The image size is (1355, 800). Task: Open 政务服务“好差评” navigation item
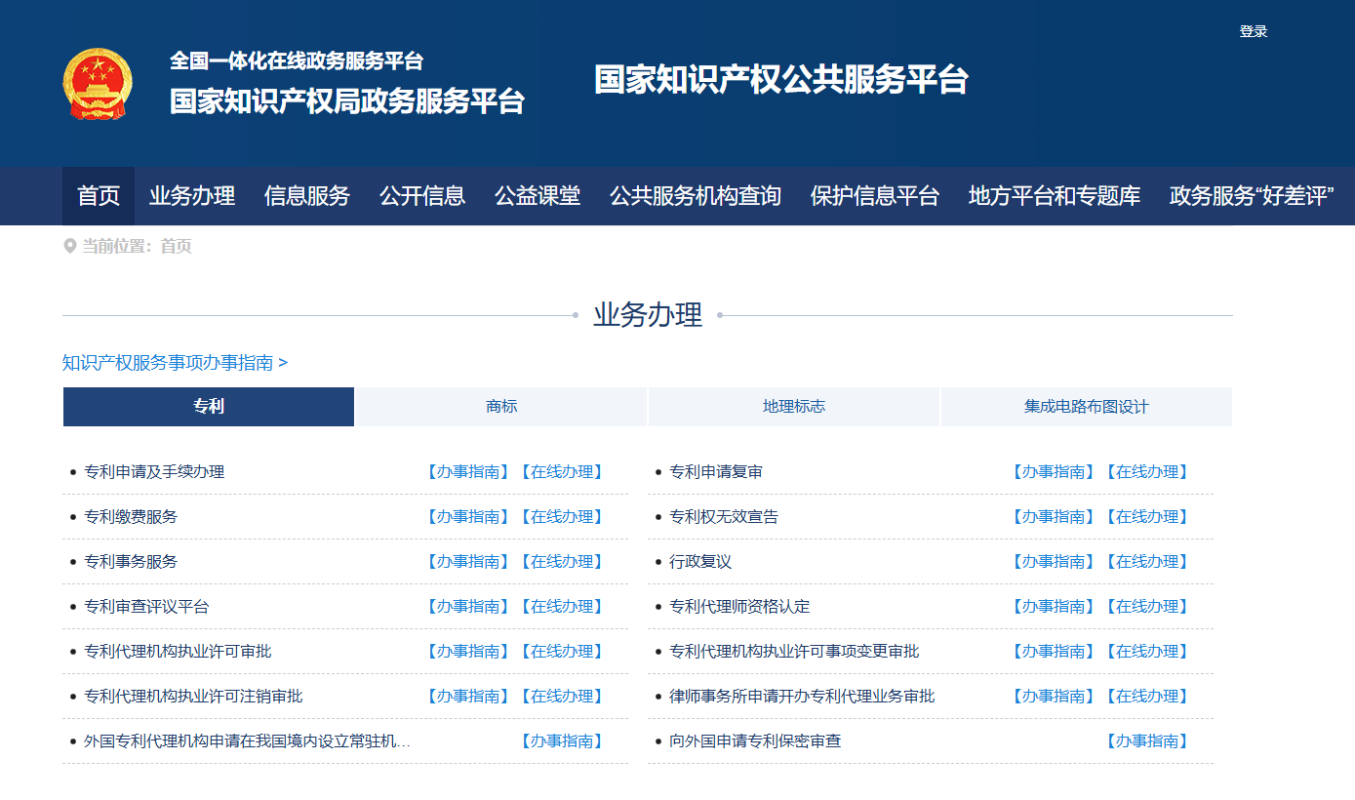coord(1251,196)
